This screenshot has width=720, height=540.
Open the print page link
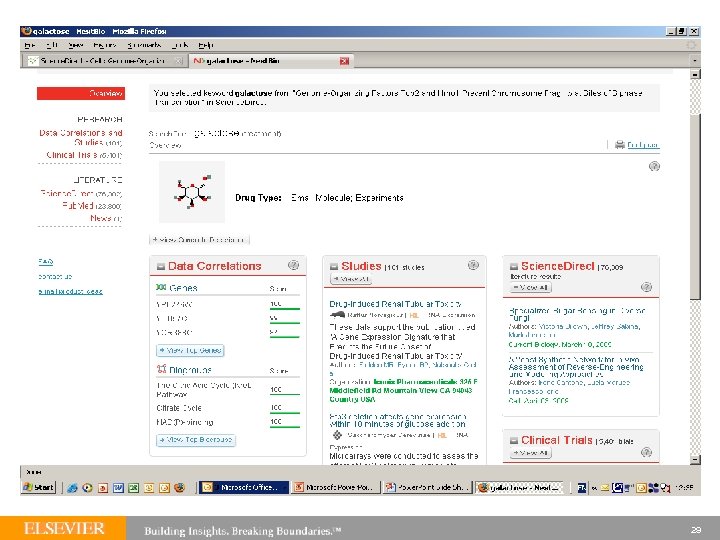click(x=643, y=145)
